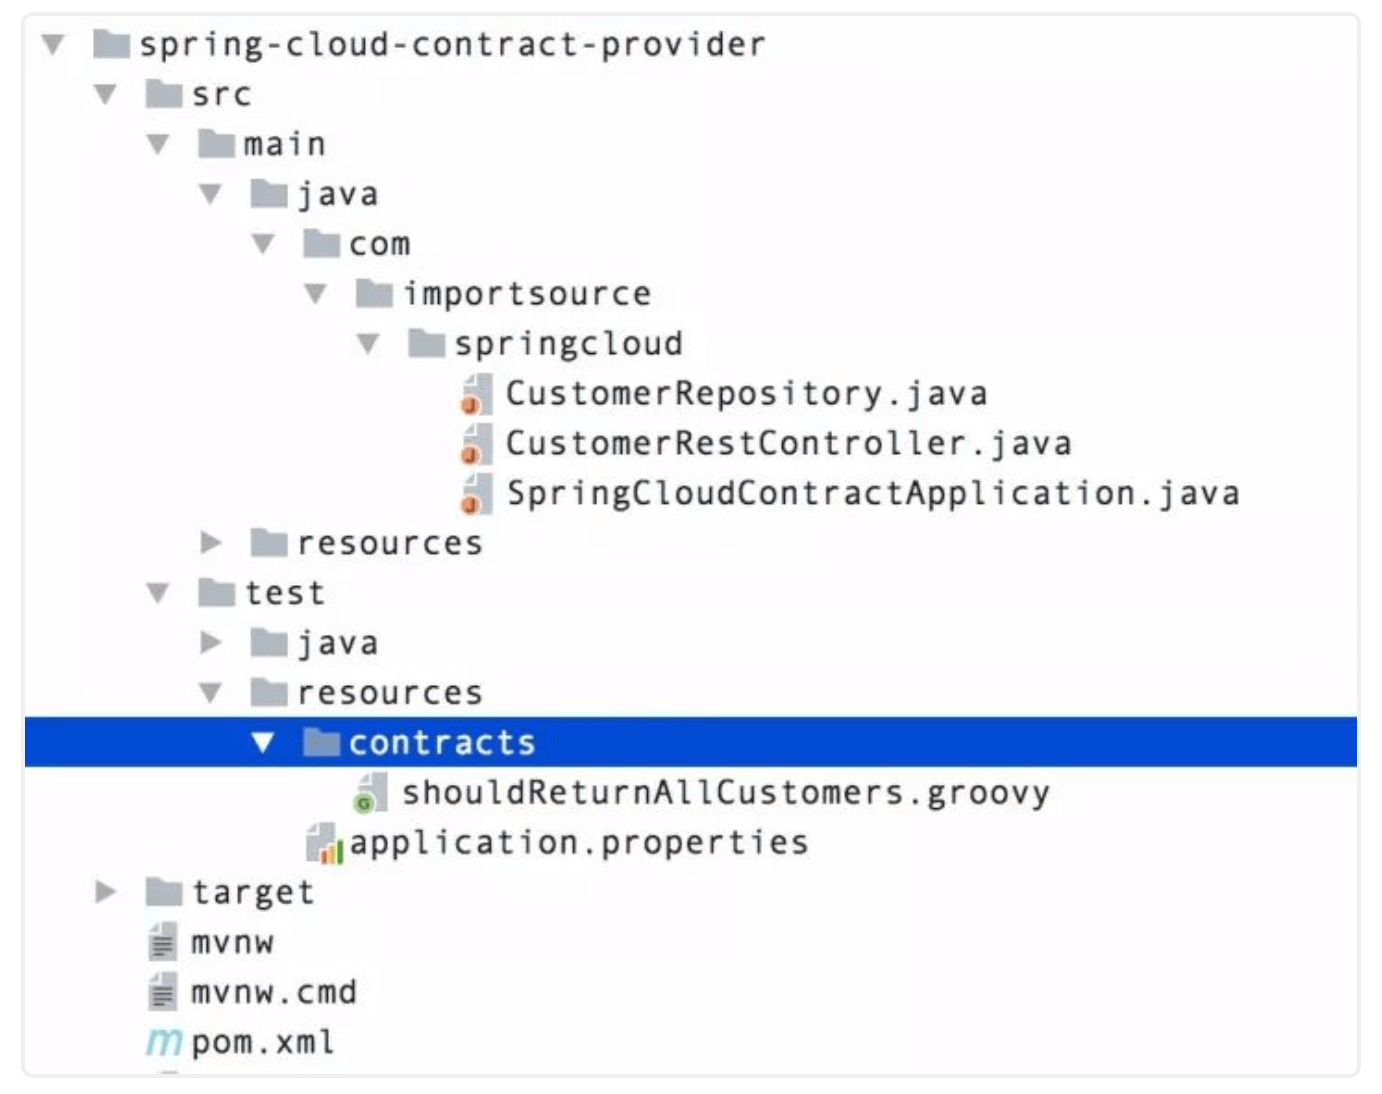Click the application.properties file icon

click(x=324, y=843)
